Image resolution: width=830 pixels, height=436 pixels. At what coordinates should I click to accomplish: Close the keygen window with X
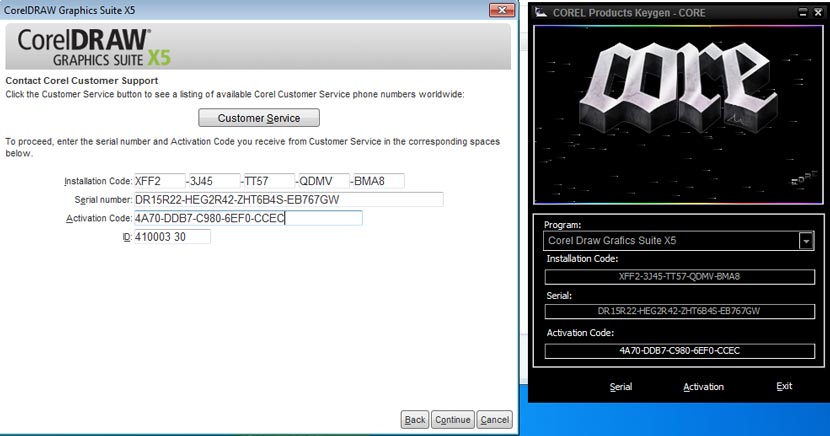(818, 12)
